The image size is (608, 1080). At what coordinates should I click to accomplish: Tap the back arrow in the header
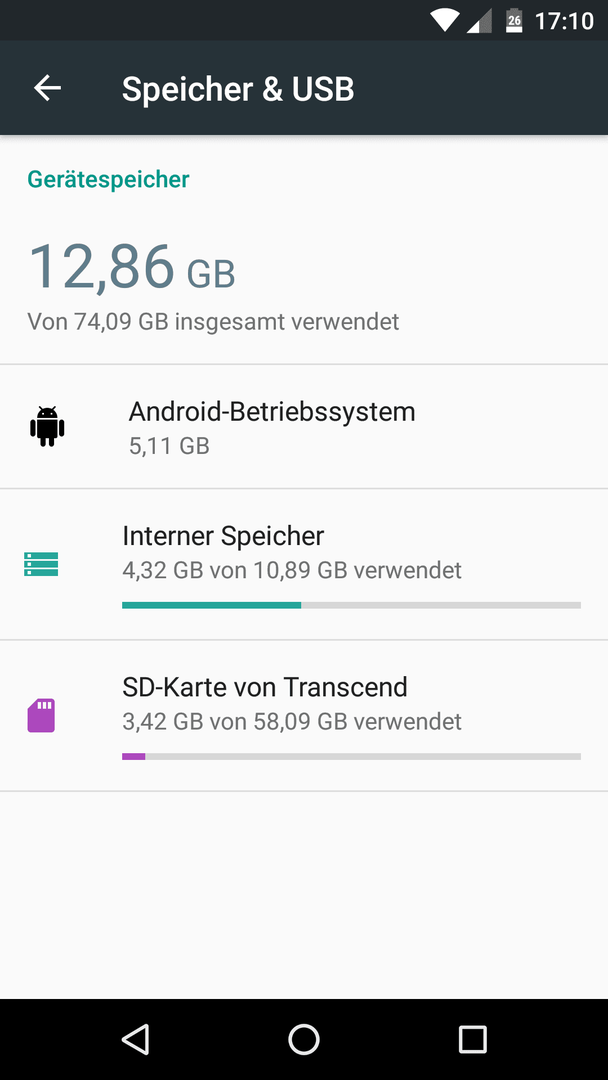pyautogui.click(x=48, y=88)
